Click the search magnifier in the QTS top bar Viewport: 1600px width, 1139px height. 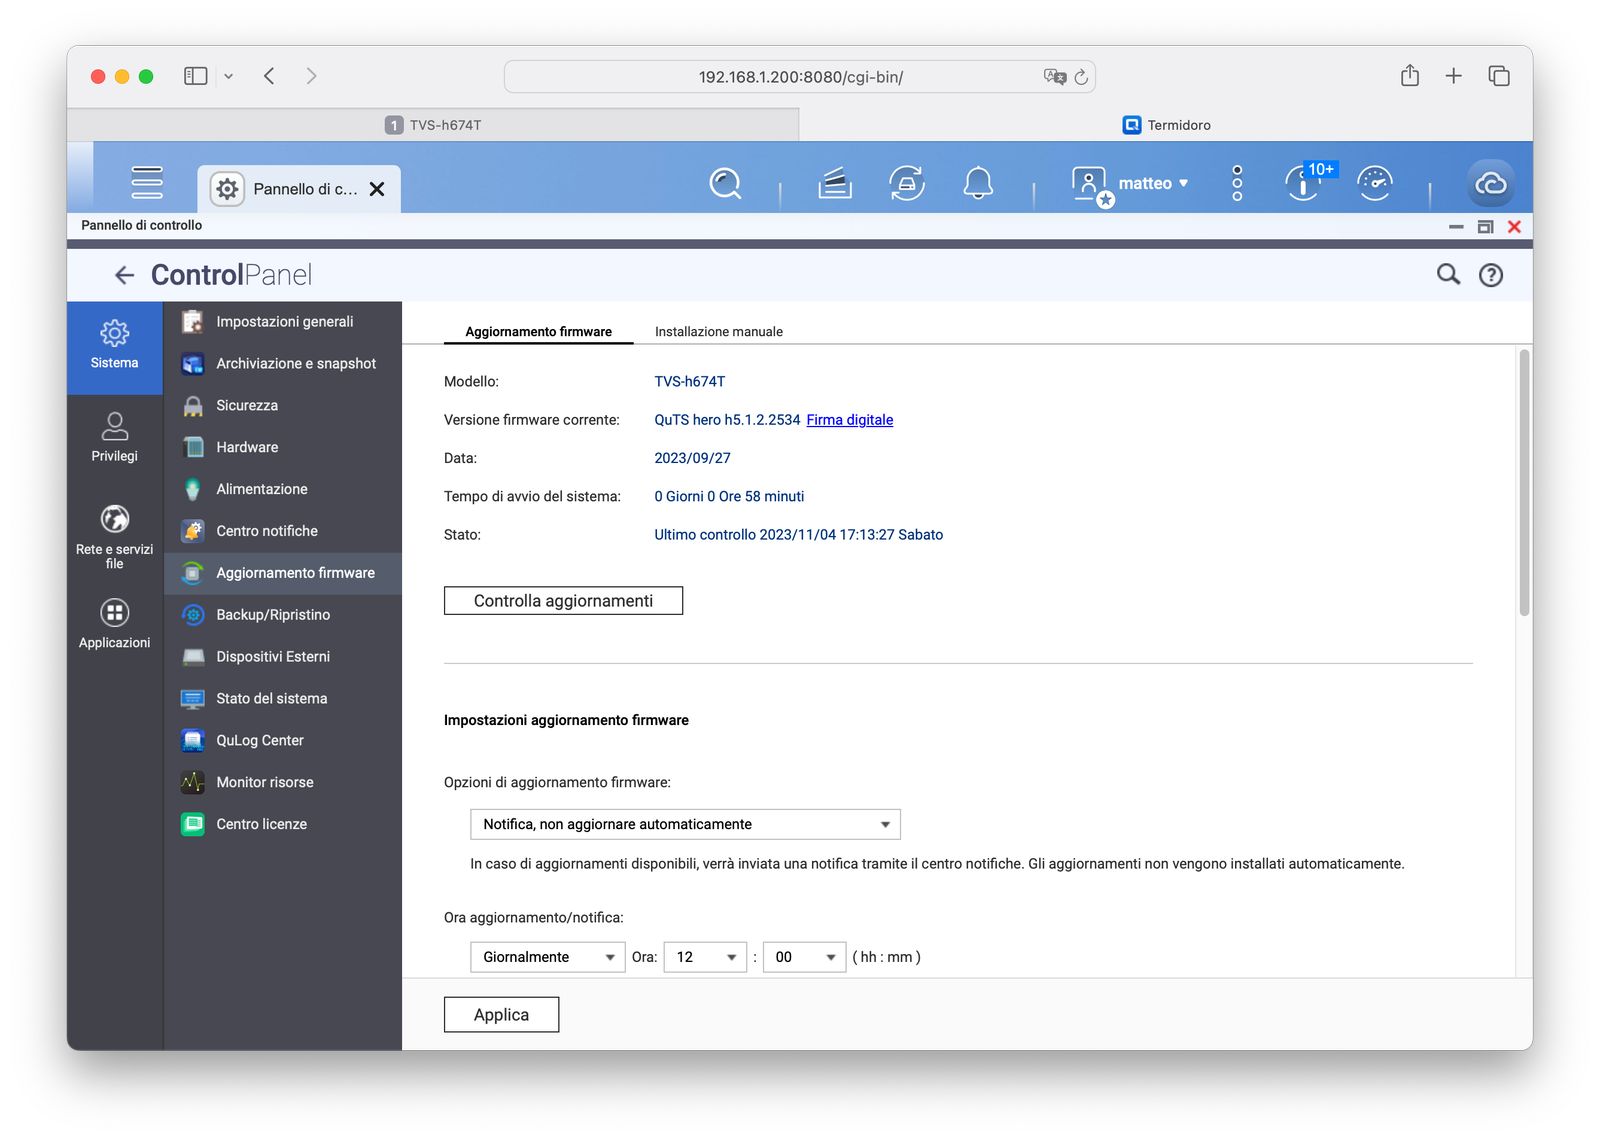pyautogui.click(x=725, y=183)
